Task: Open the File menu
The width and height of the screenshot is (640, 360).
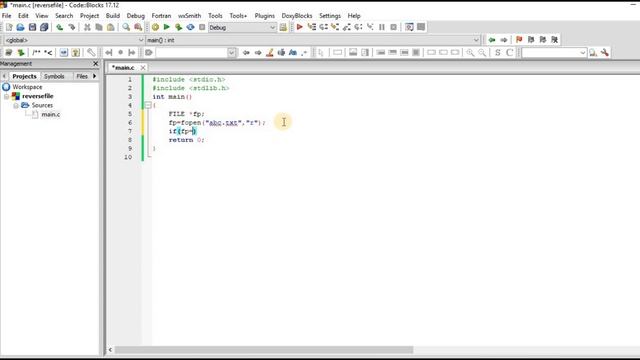Action: click(x=7, y=16)
